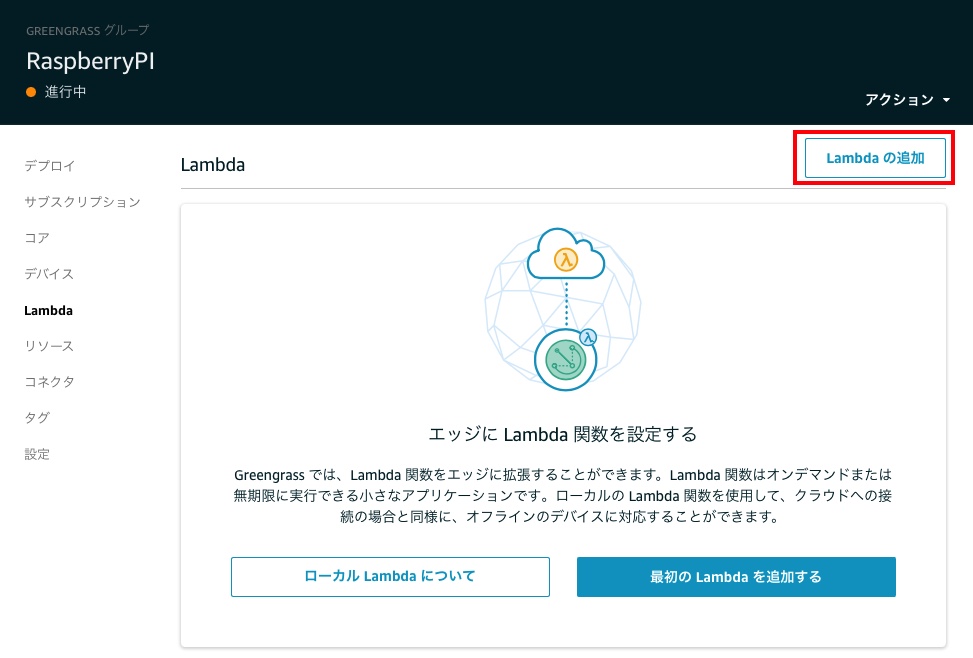Viewport: 973px width, 658px height.
Task: Select the Lambda sidebar item
Action: click(48, 310)
